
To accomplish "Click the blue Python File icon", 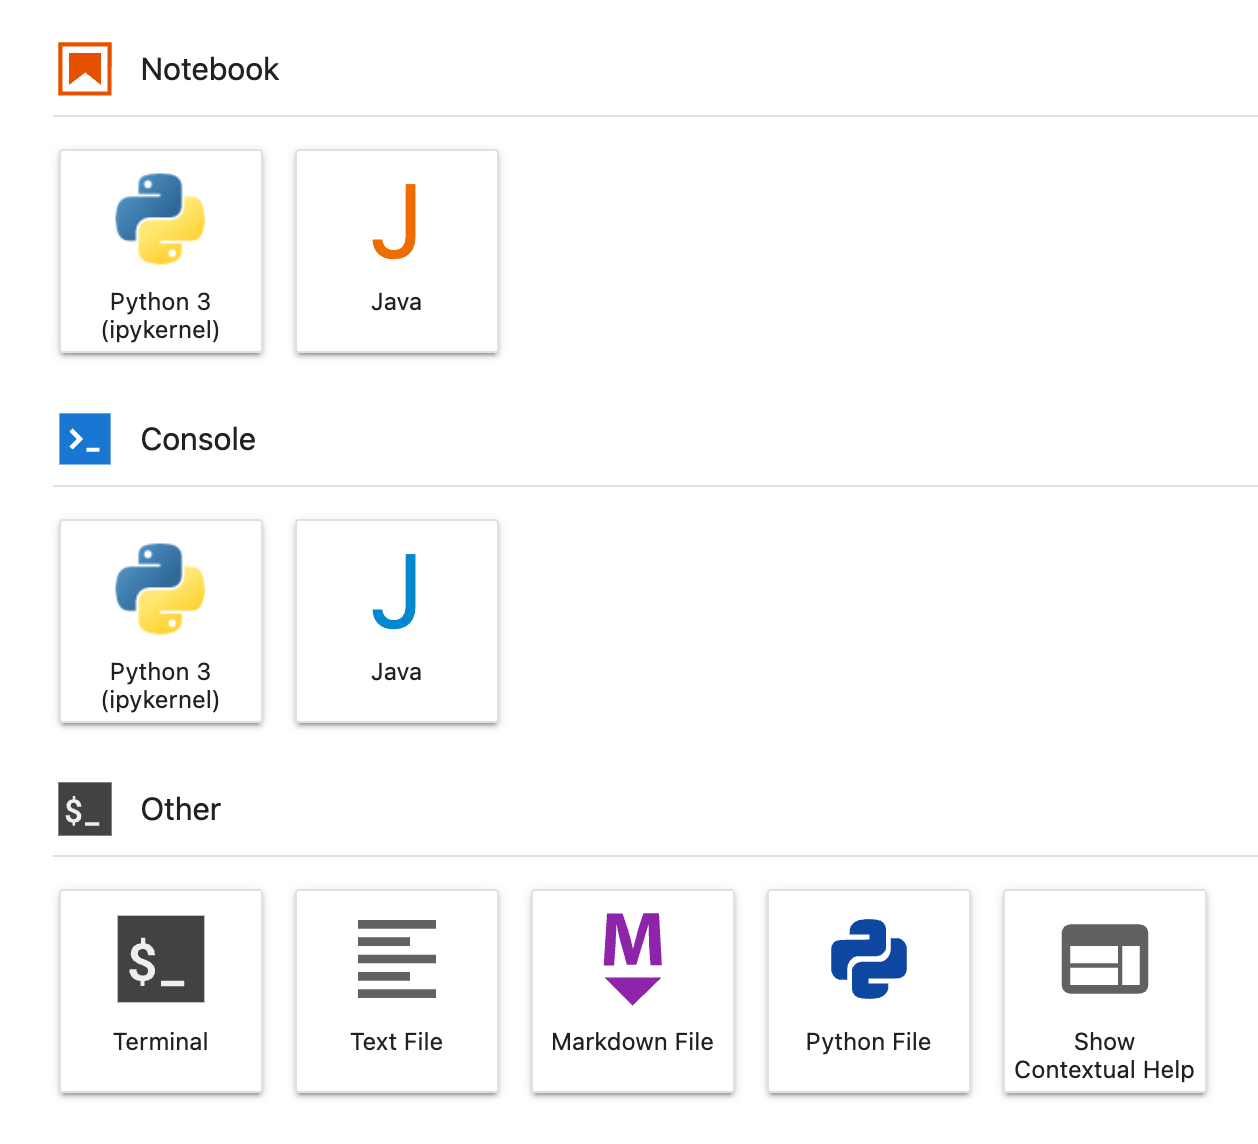I will pyautogui.click(x=868, y=959).
